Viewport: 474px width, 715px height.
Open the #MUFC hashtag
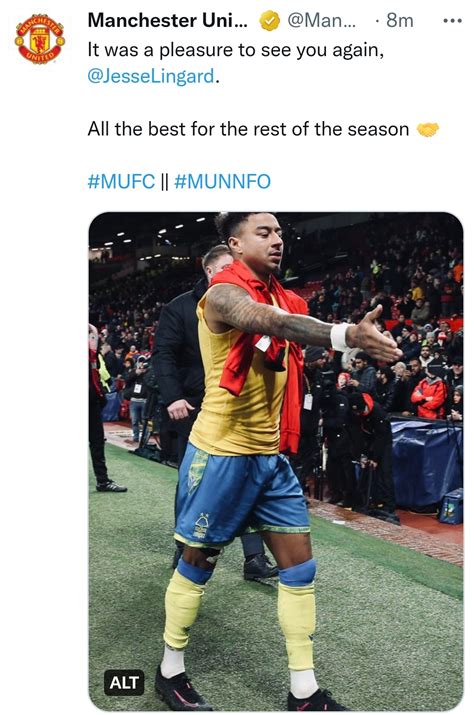click(121, 181)
